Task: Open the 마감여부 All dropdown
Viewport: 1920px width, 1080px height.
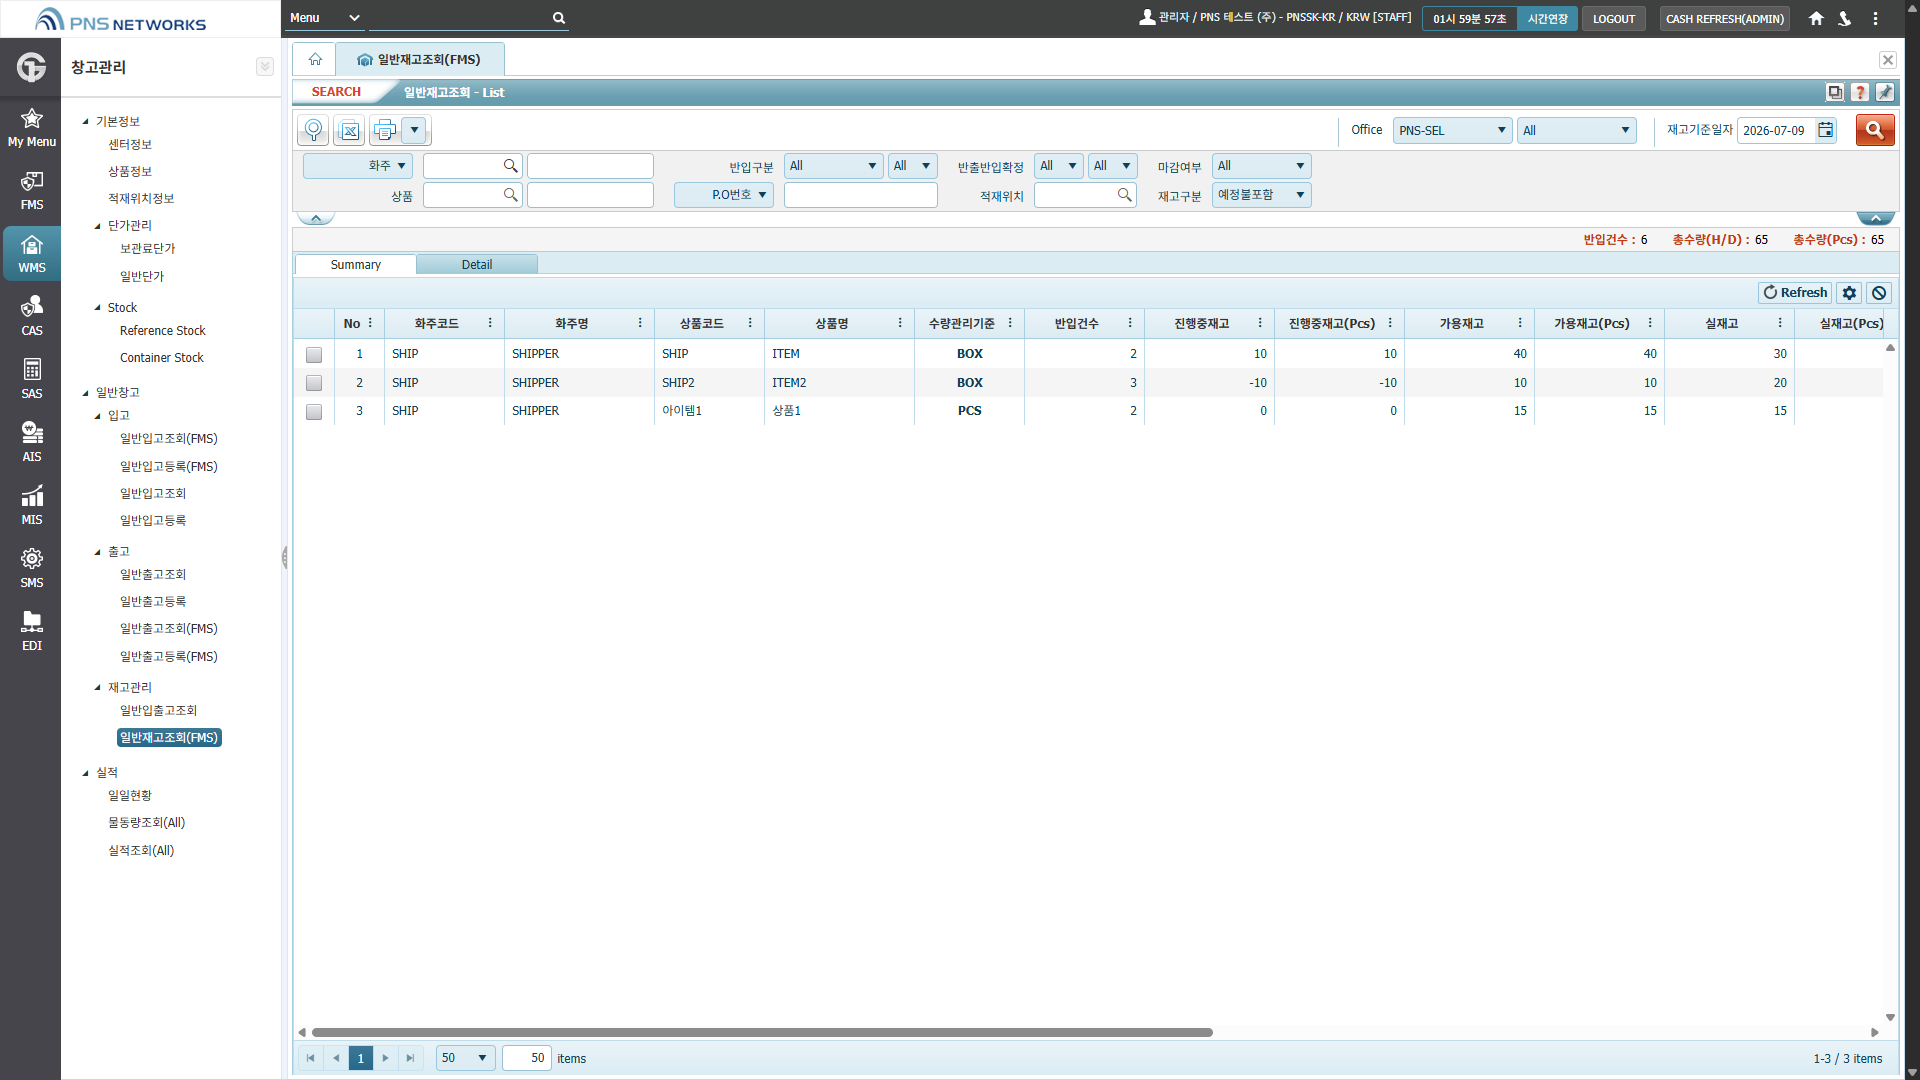Action: coord(1261,166)
